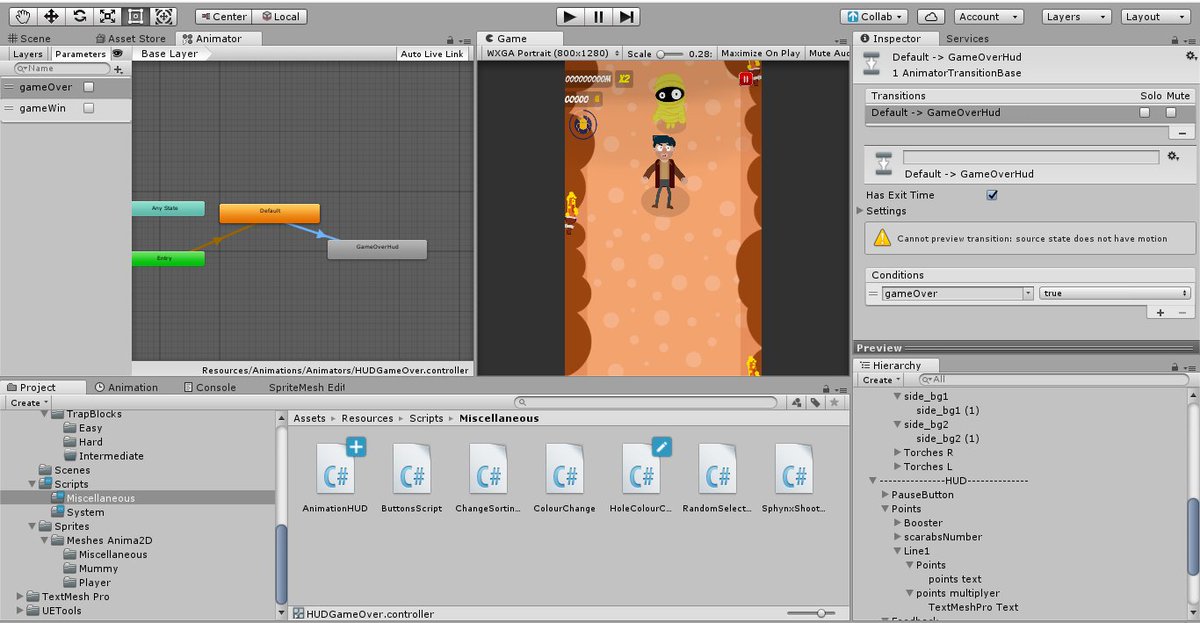Viewport: 1200px width, 623px height.
Task: Click the Any State node
Action: click(167, 208)
